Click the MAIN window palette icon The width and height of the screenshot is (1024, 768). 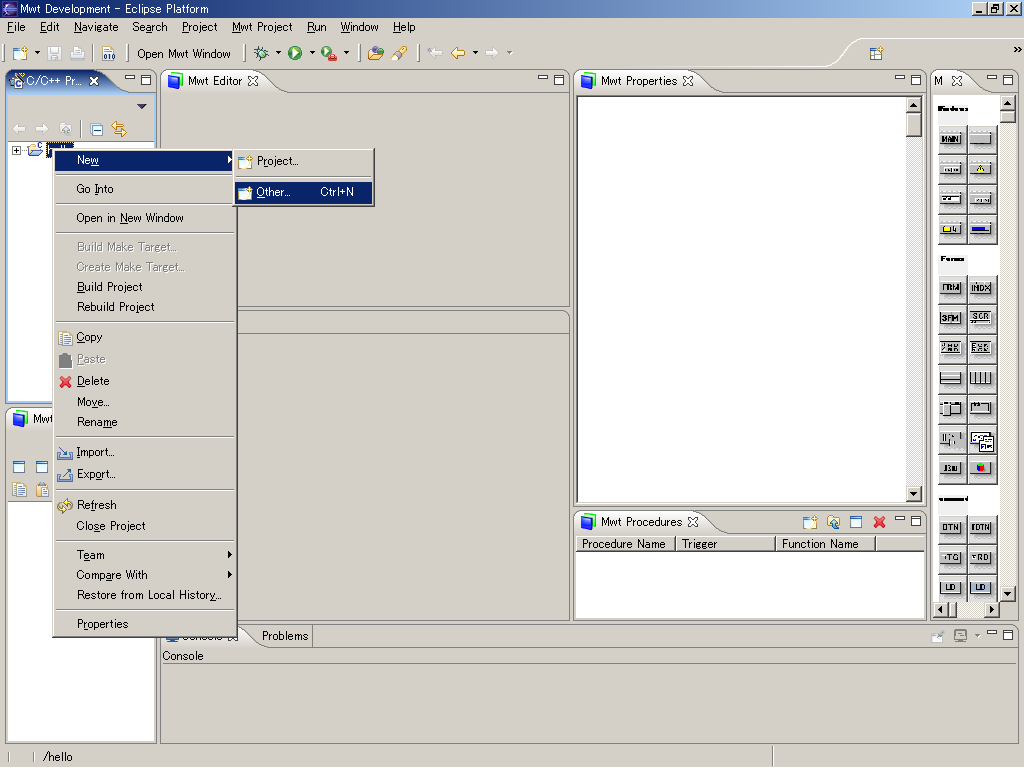pyautogui.click(x=951, y=138)
